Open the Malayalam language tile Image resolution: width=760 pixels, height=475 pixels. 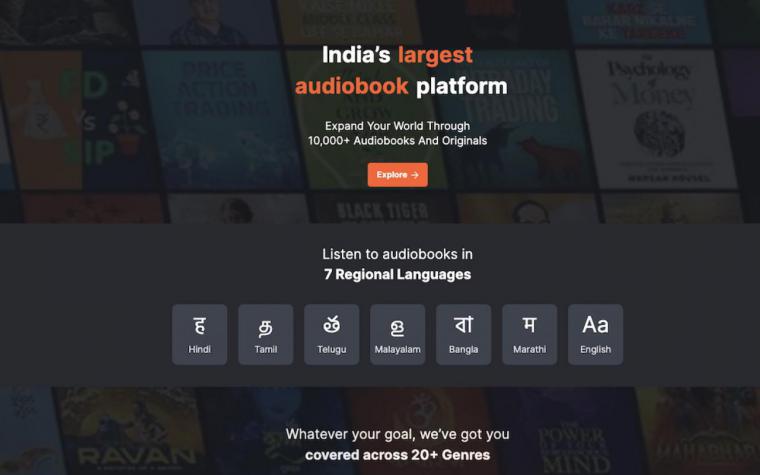tap(397, 334)
